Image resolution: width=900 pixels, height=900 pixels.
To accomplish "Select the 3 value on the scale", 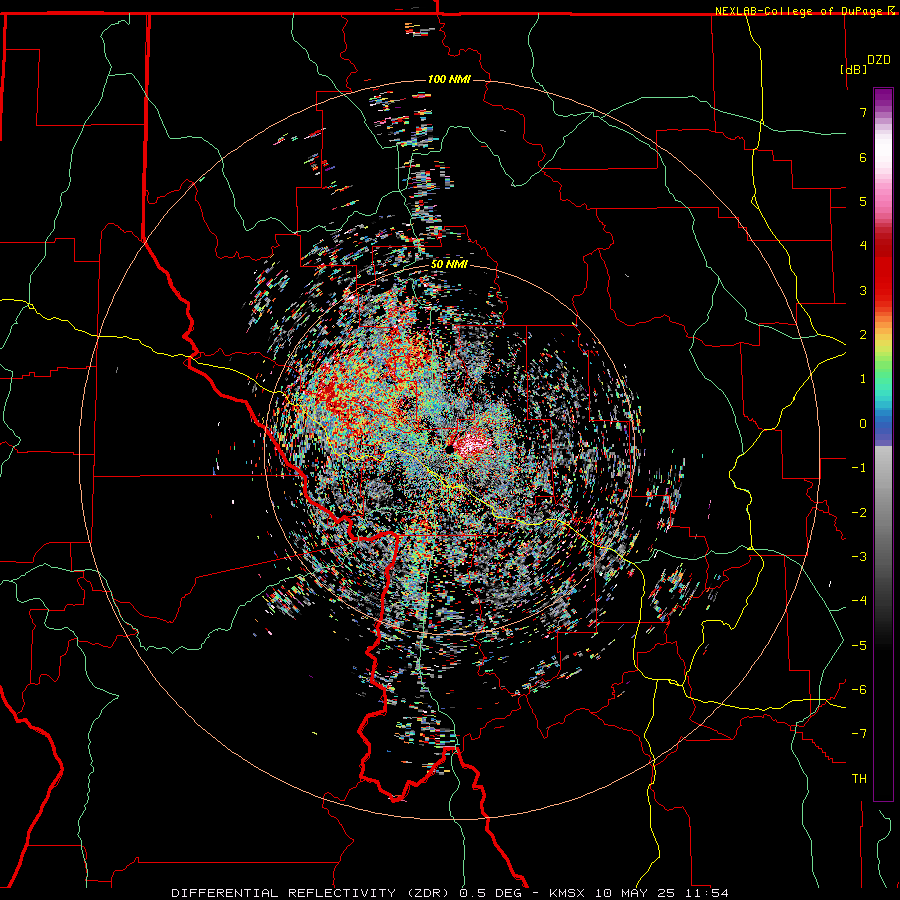I will pos(863,290).
